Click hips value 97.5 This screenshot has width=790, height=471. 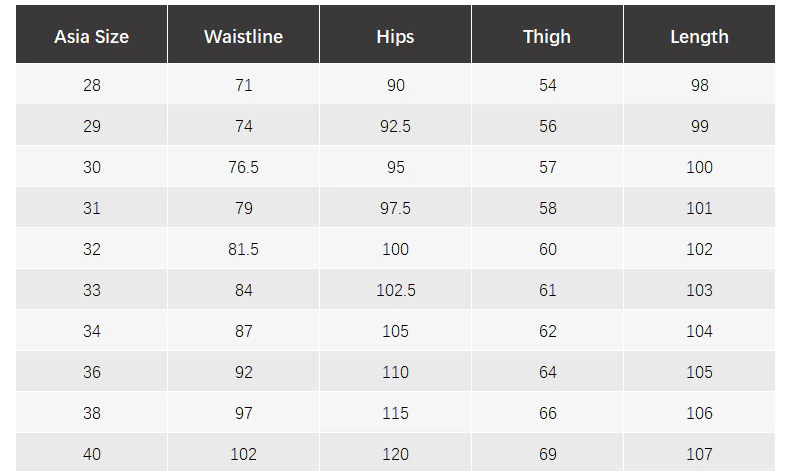(396, 208)
